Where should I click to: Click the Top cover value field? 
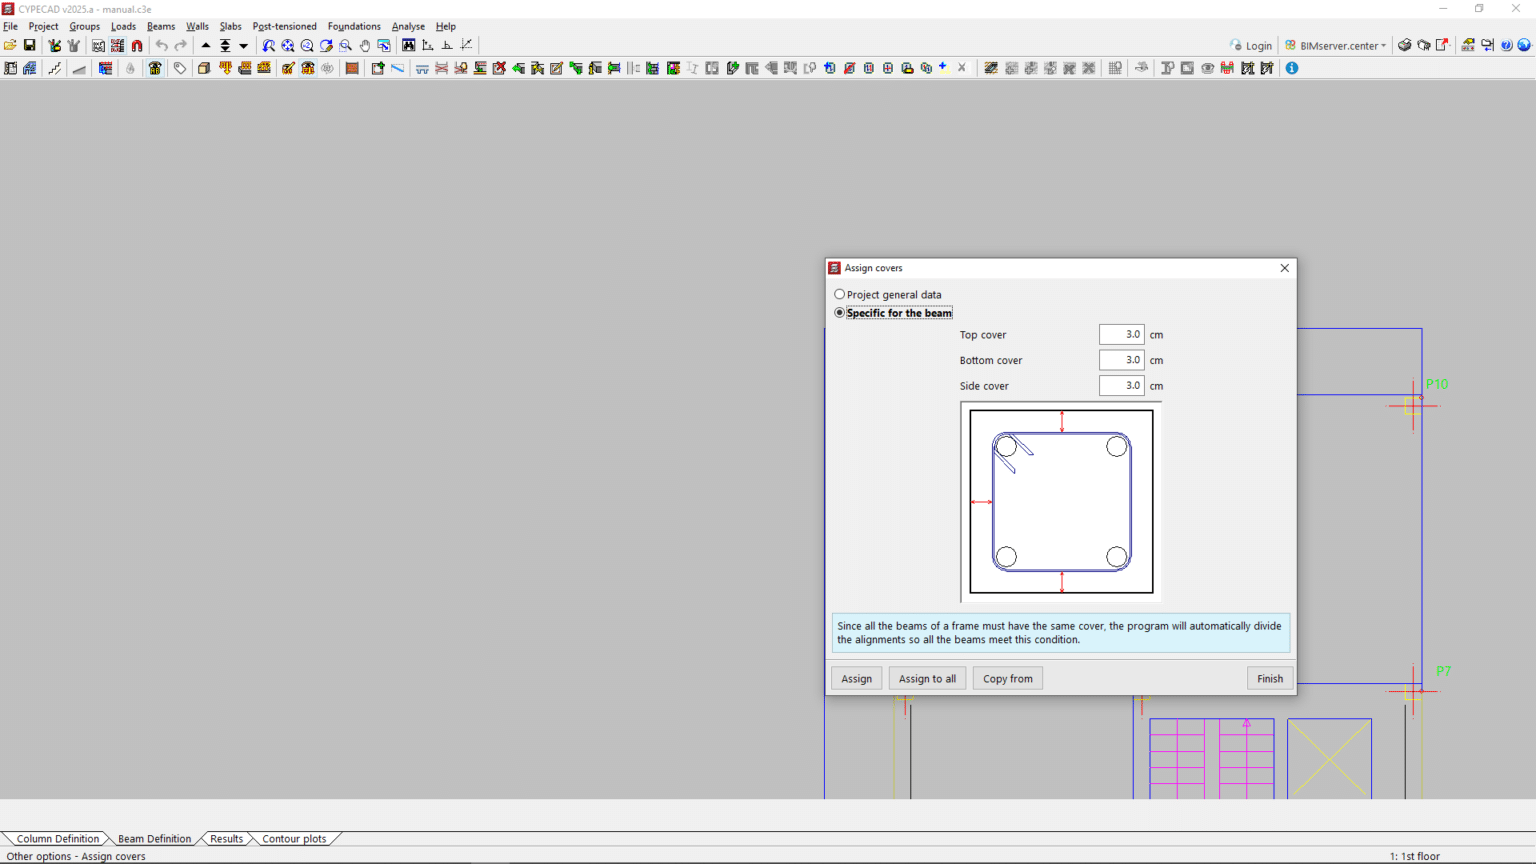pyautogui.click(x=1121, y=335)
